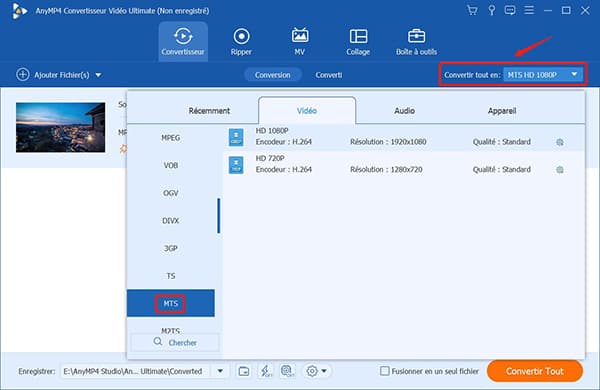The image size is (600, 390).
Task: Click Ajouter Fichier(s) button
Action: 53,75
